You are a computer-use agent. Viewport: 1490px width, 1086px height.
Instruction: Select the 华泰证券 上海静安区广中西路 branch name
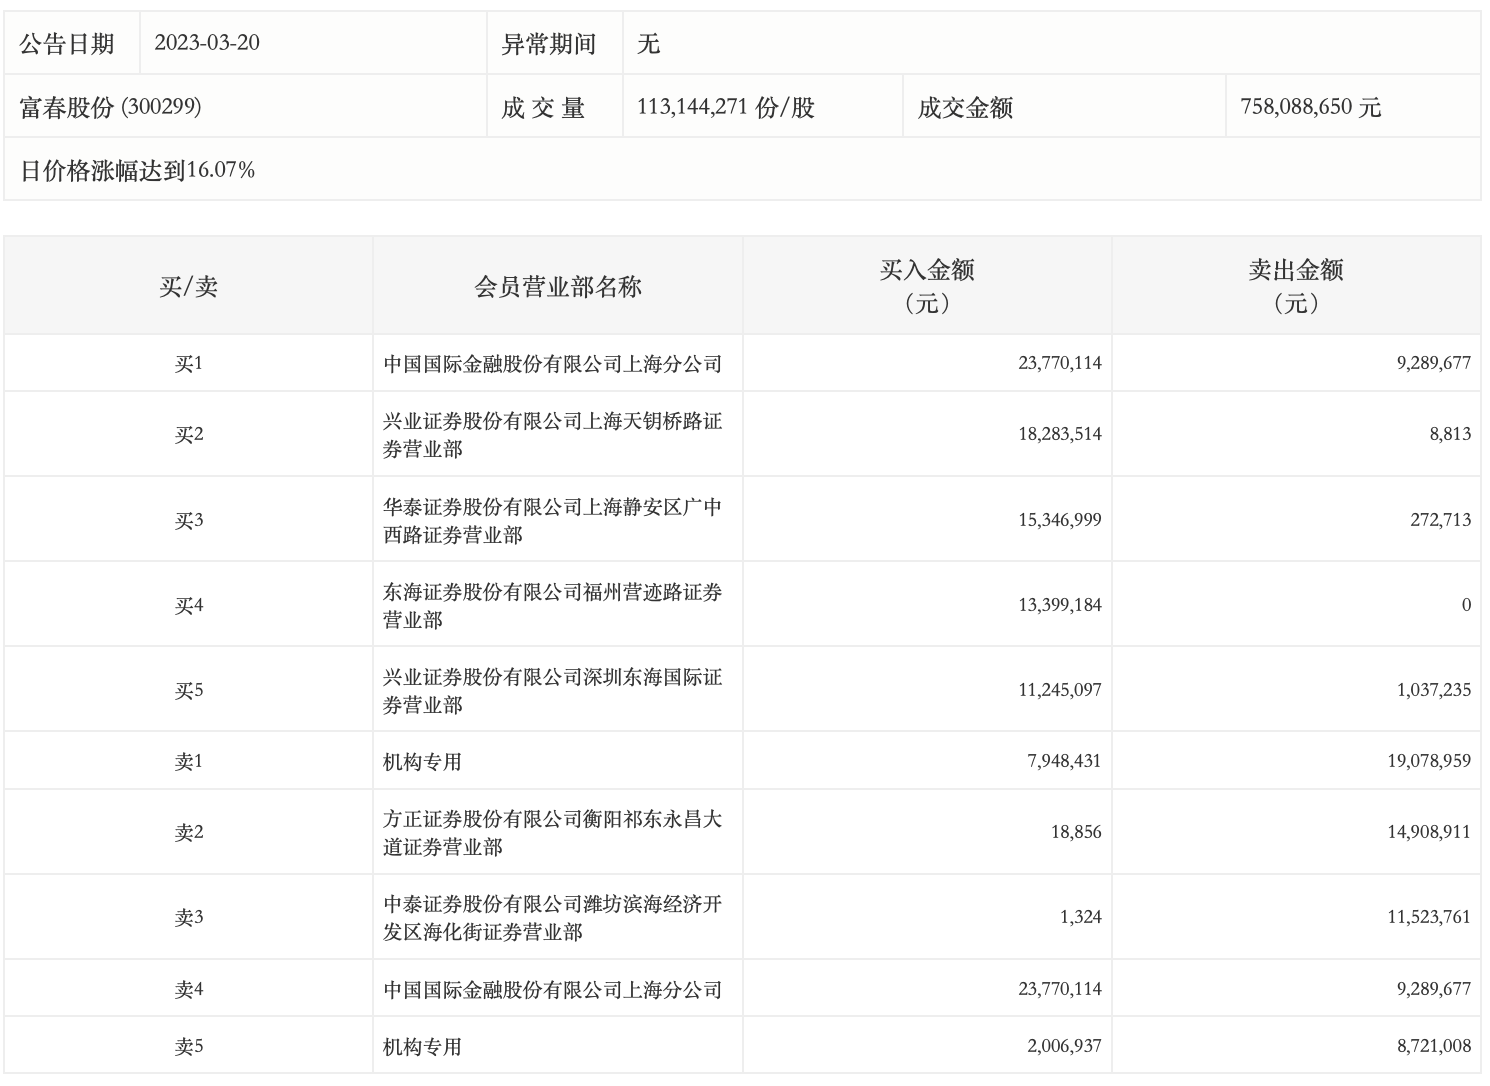(x=552, y=520)
